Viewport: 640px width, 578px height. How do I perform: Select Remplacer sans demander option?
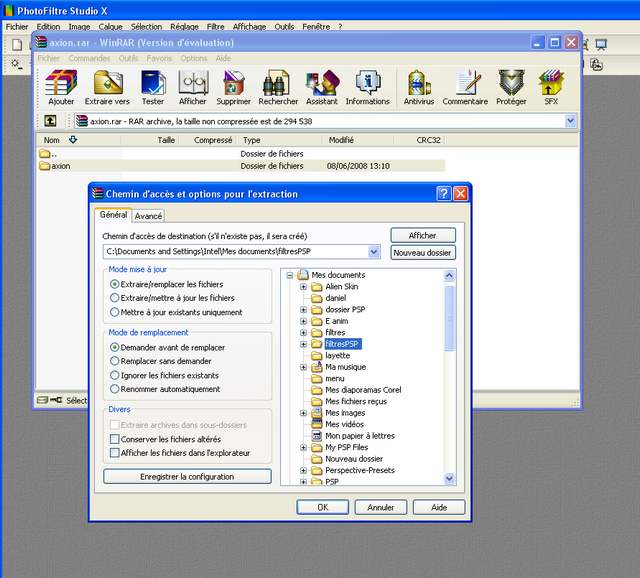tap(115, 361)
